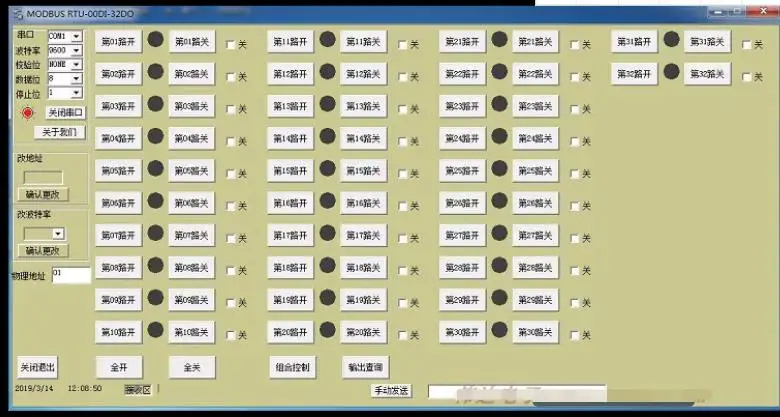This screenshot has width=780, height=417.
Task: Click the status indicator lamp for channel 05
Action: click(x=156, y=168)
